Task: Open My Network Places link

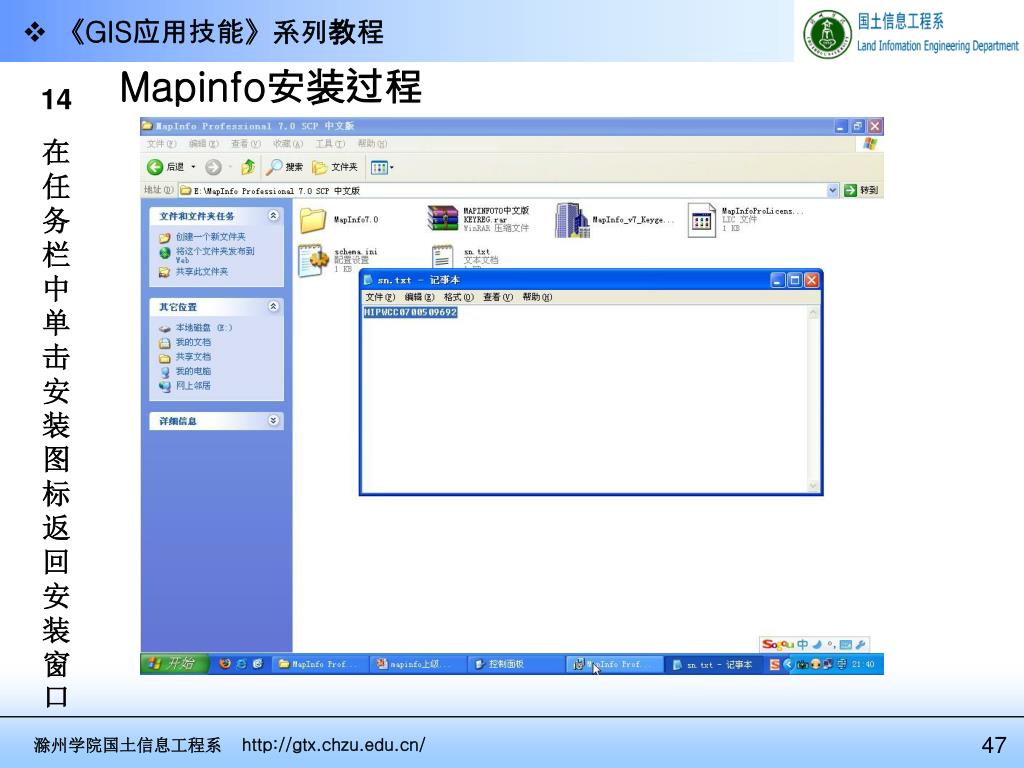Action: 193,385
